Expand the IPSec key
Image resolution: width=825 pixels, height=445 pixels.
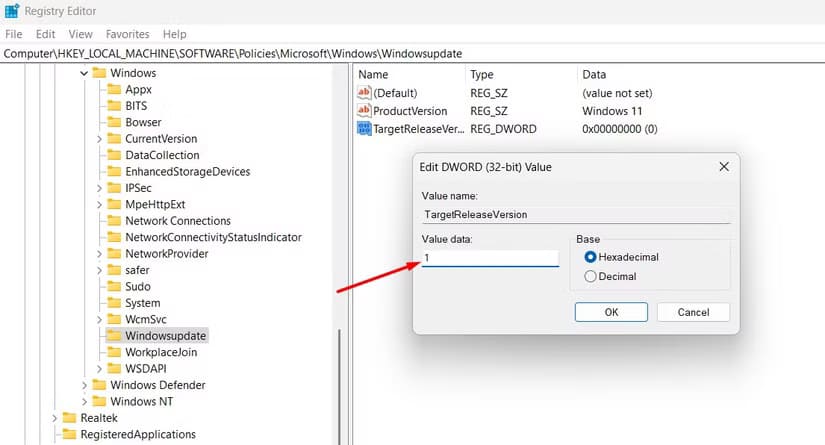(x=99, y=188)
